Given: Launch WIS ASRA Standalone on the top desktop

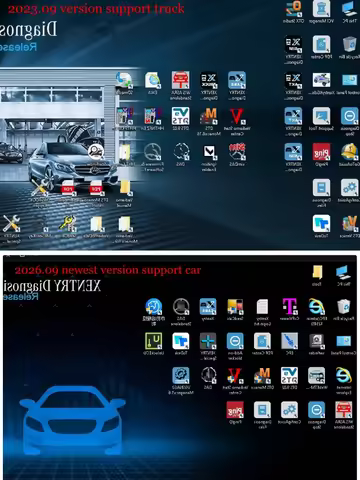Looking at the screenshot, I should click(181, 80).
